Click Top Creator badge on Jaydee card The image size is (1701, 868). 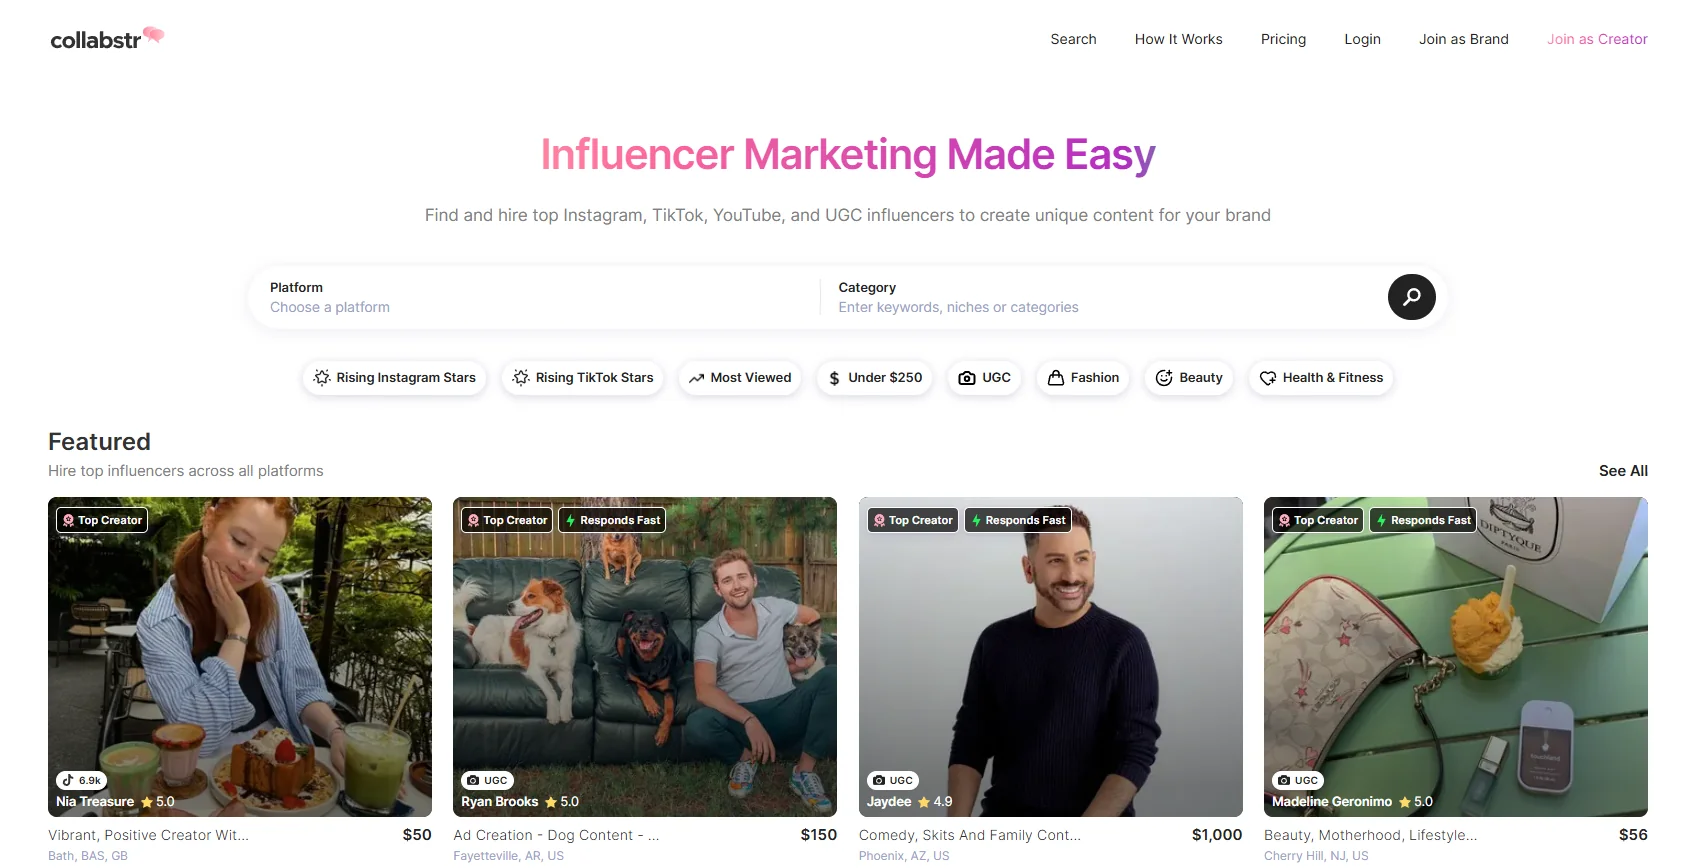click(x=913, y=520)
